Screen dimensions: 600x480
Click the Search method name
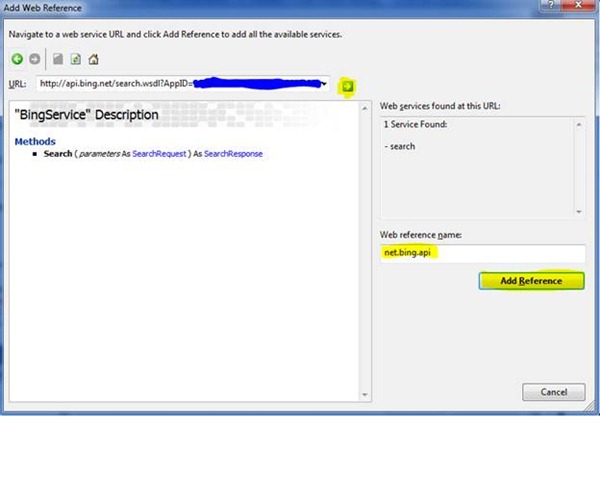(x=58, y=154)
